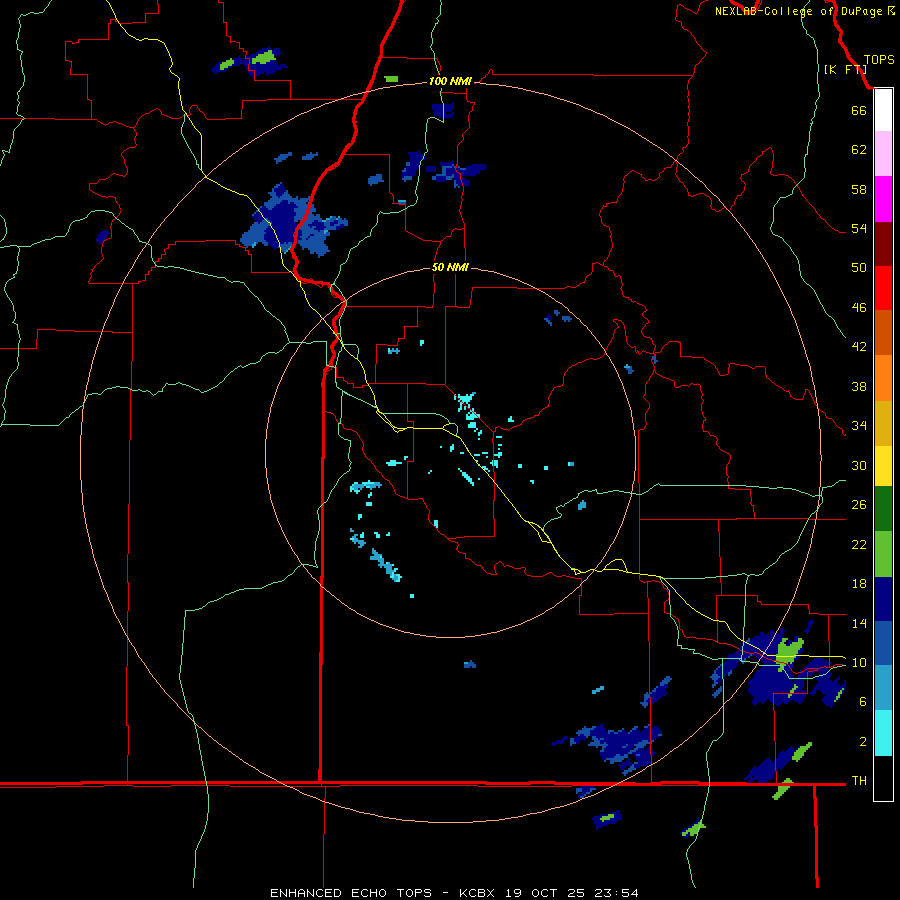Viewport: 900px width, 900px height.
Task: Click the light pink 62 kft legend swatch
Action: 883,153
